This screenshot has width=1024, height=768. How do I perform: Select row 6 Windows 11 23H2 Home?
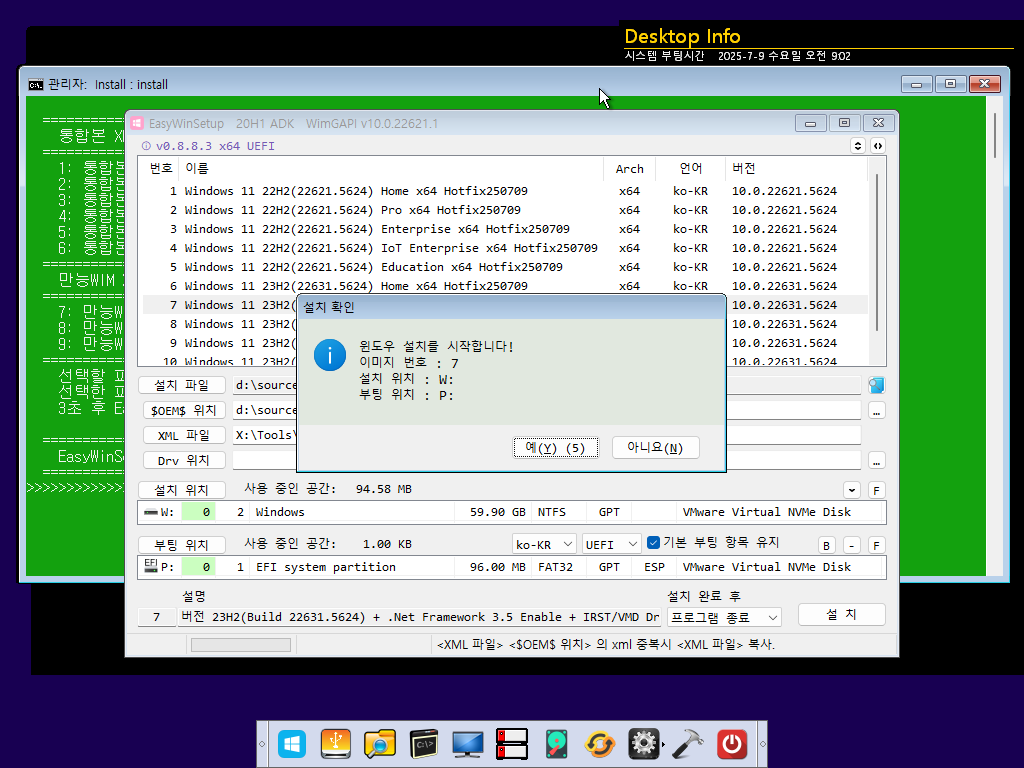(505, 286)
